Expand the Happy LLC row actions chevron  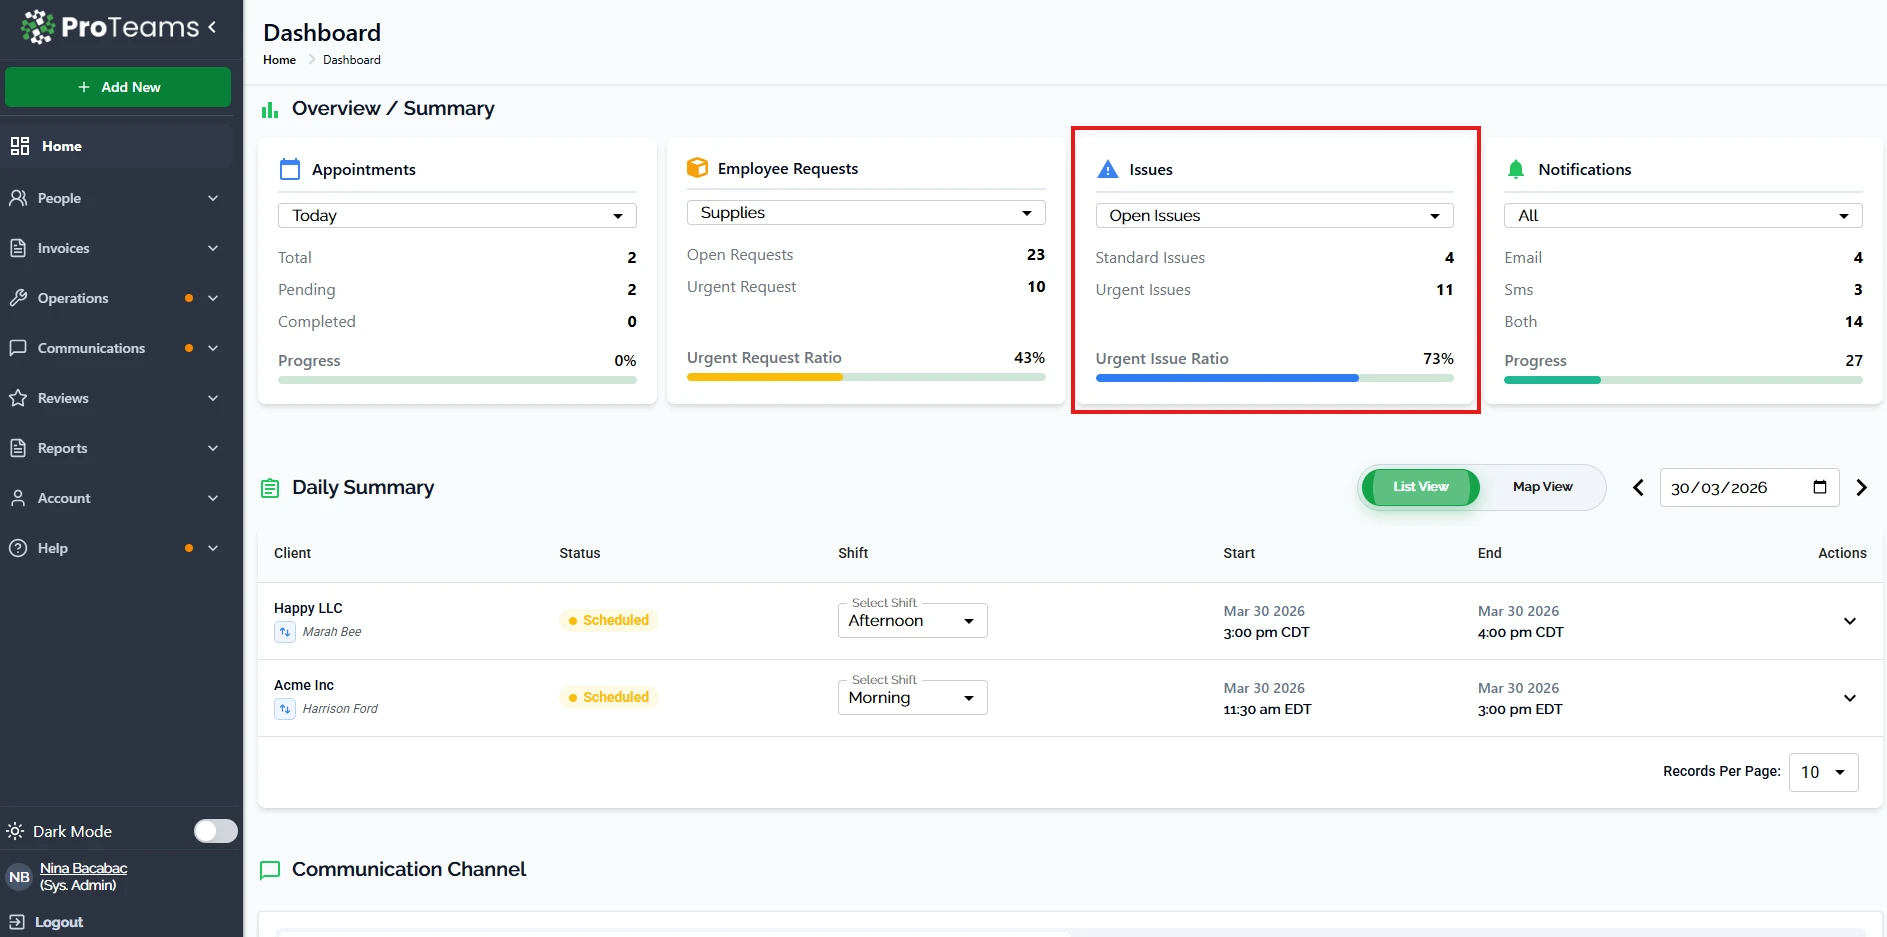pyautogui.click(x=1849, y=621)
